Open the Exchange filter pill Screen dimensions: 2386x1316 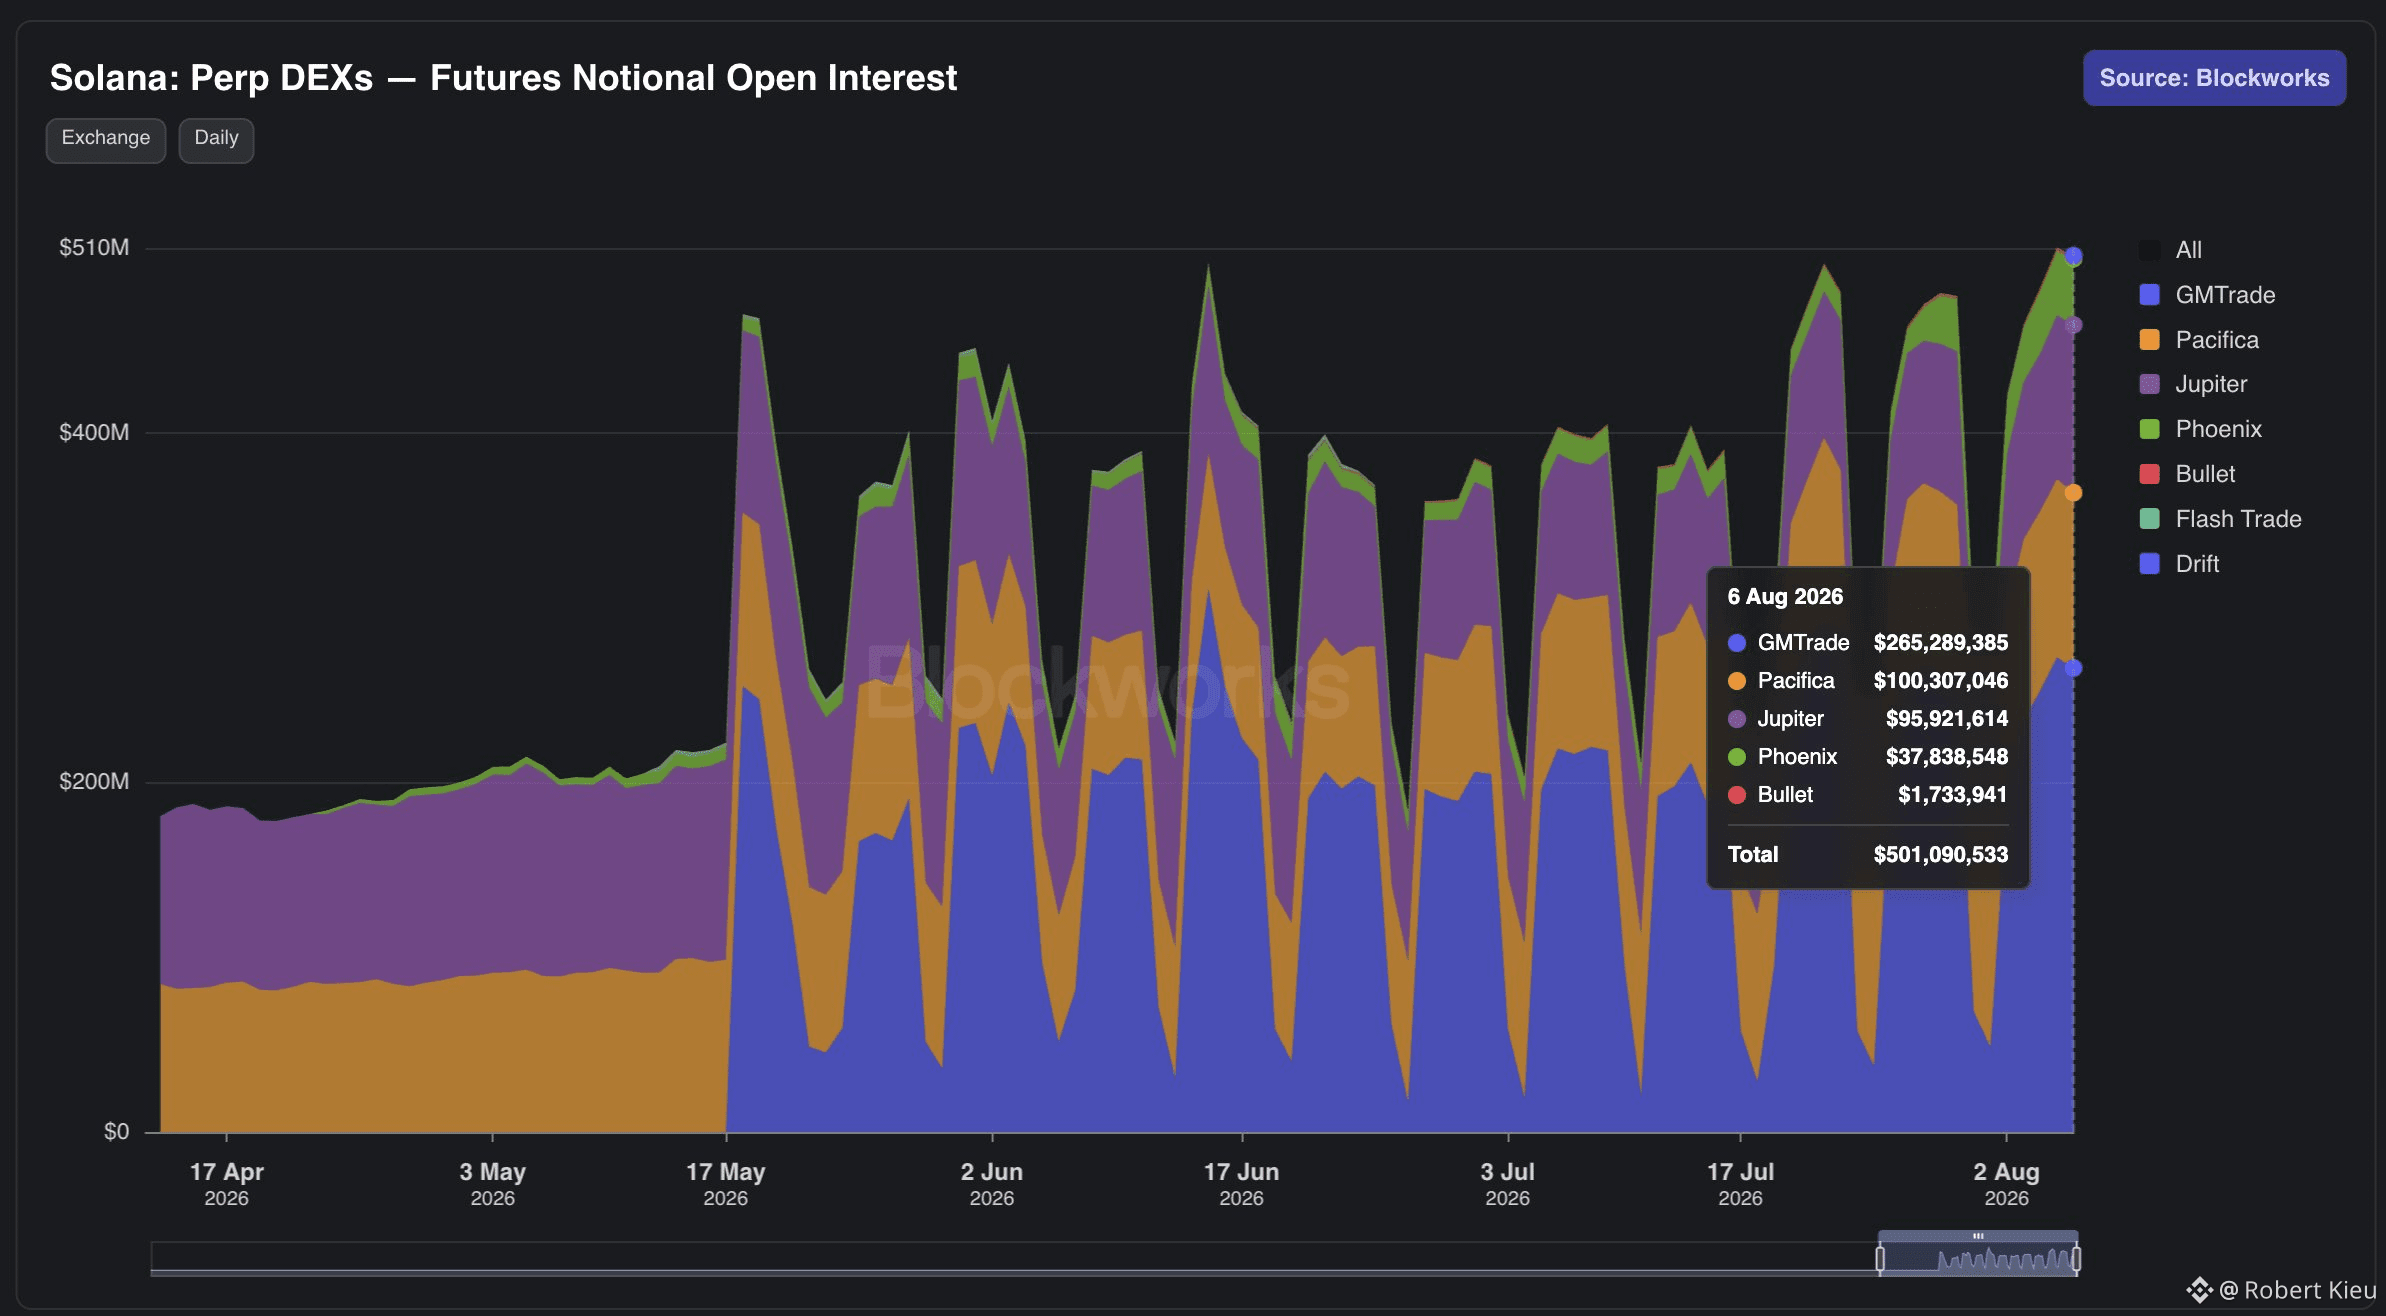[x=106, y=139]
